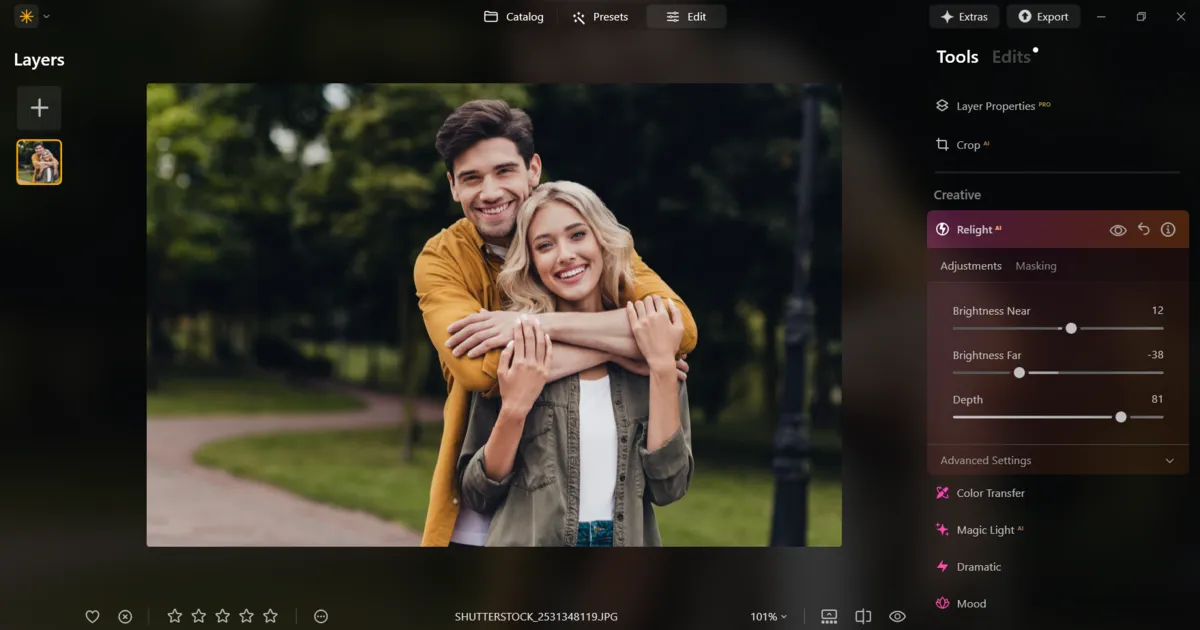Viewport: 1200px width, 630px height.
Task: Click the Relight info icon
Action: tap(1168, 230)
